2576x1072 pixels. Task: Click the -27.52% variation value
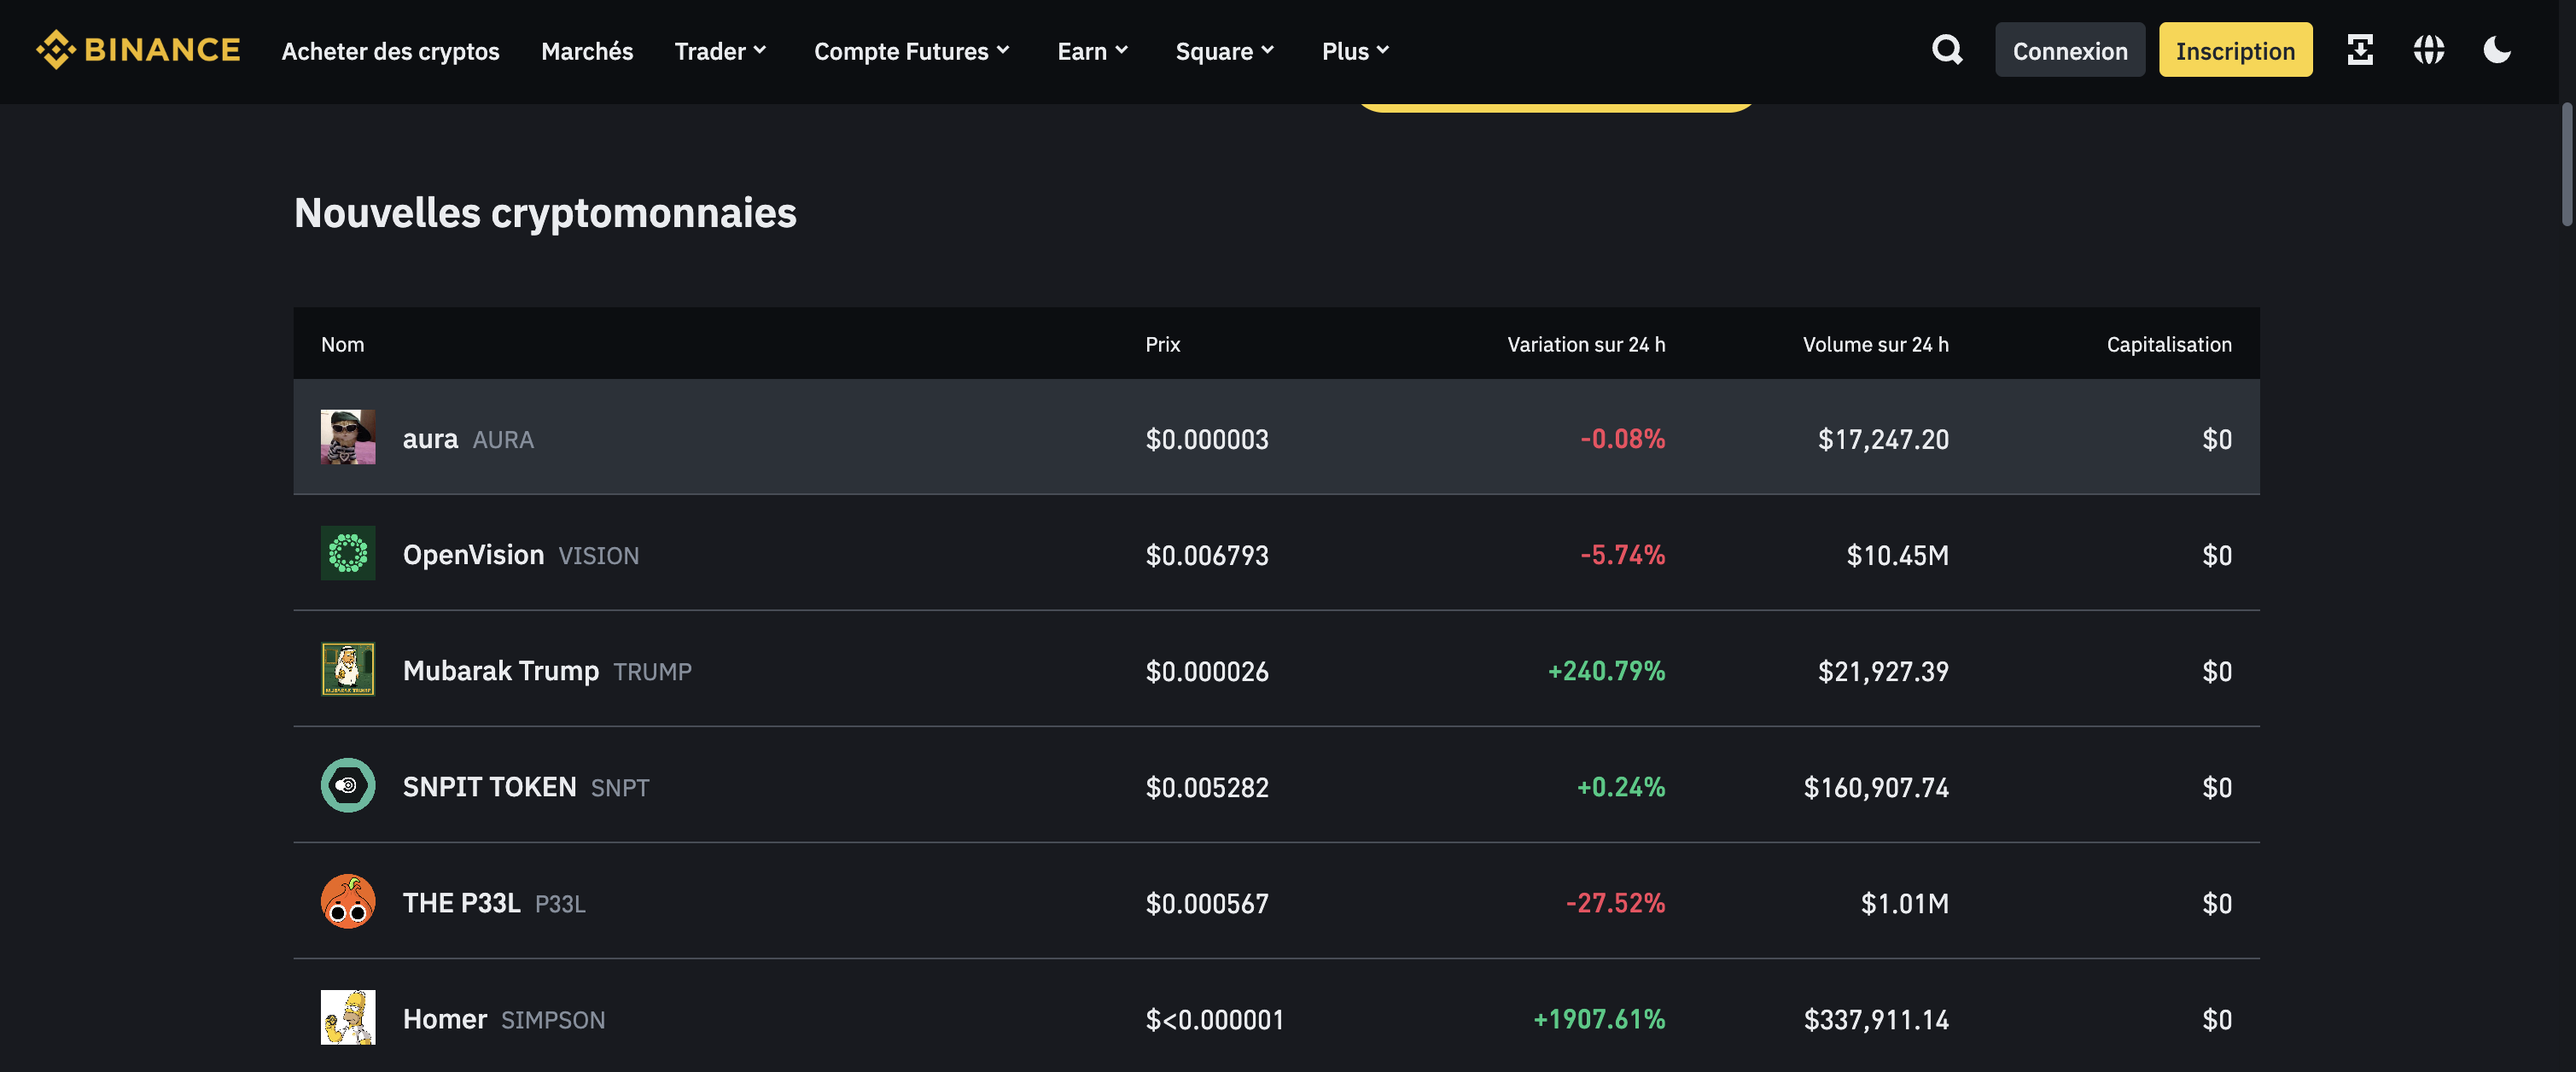[x=1615, y=903]
